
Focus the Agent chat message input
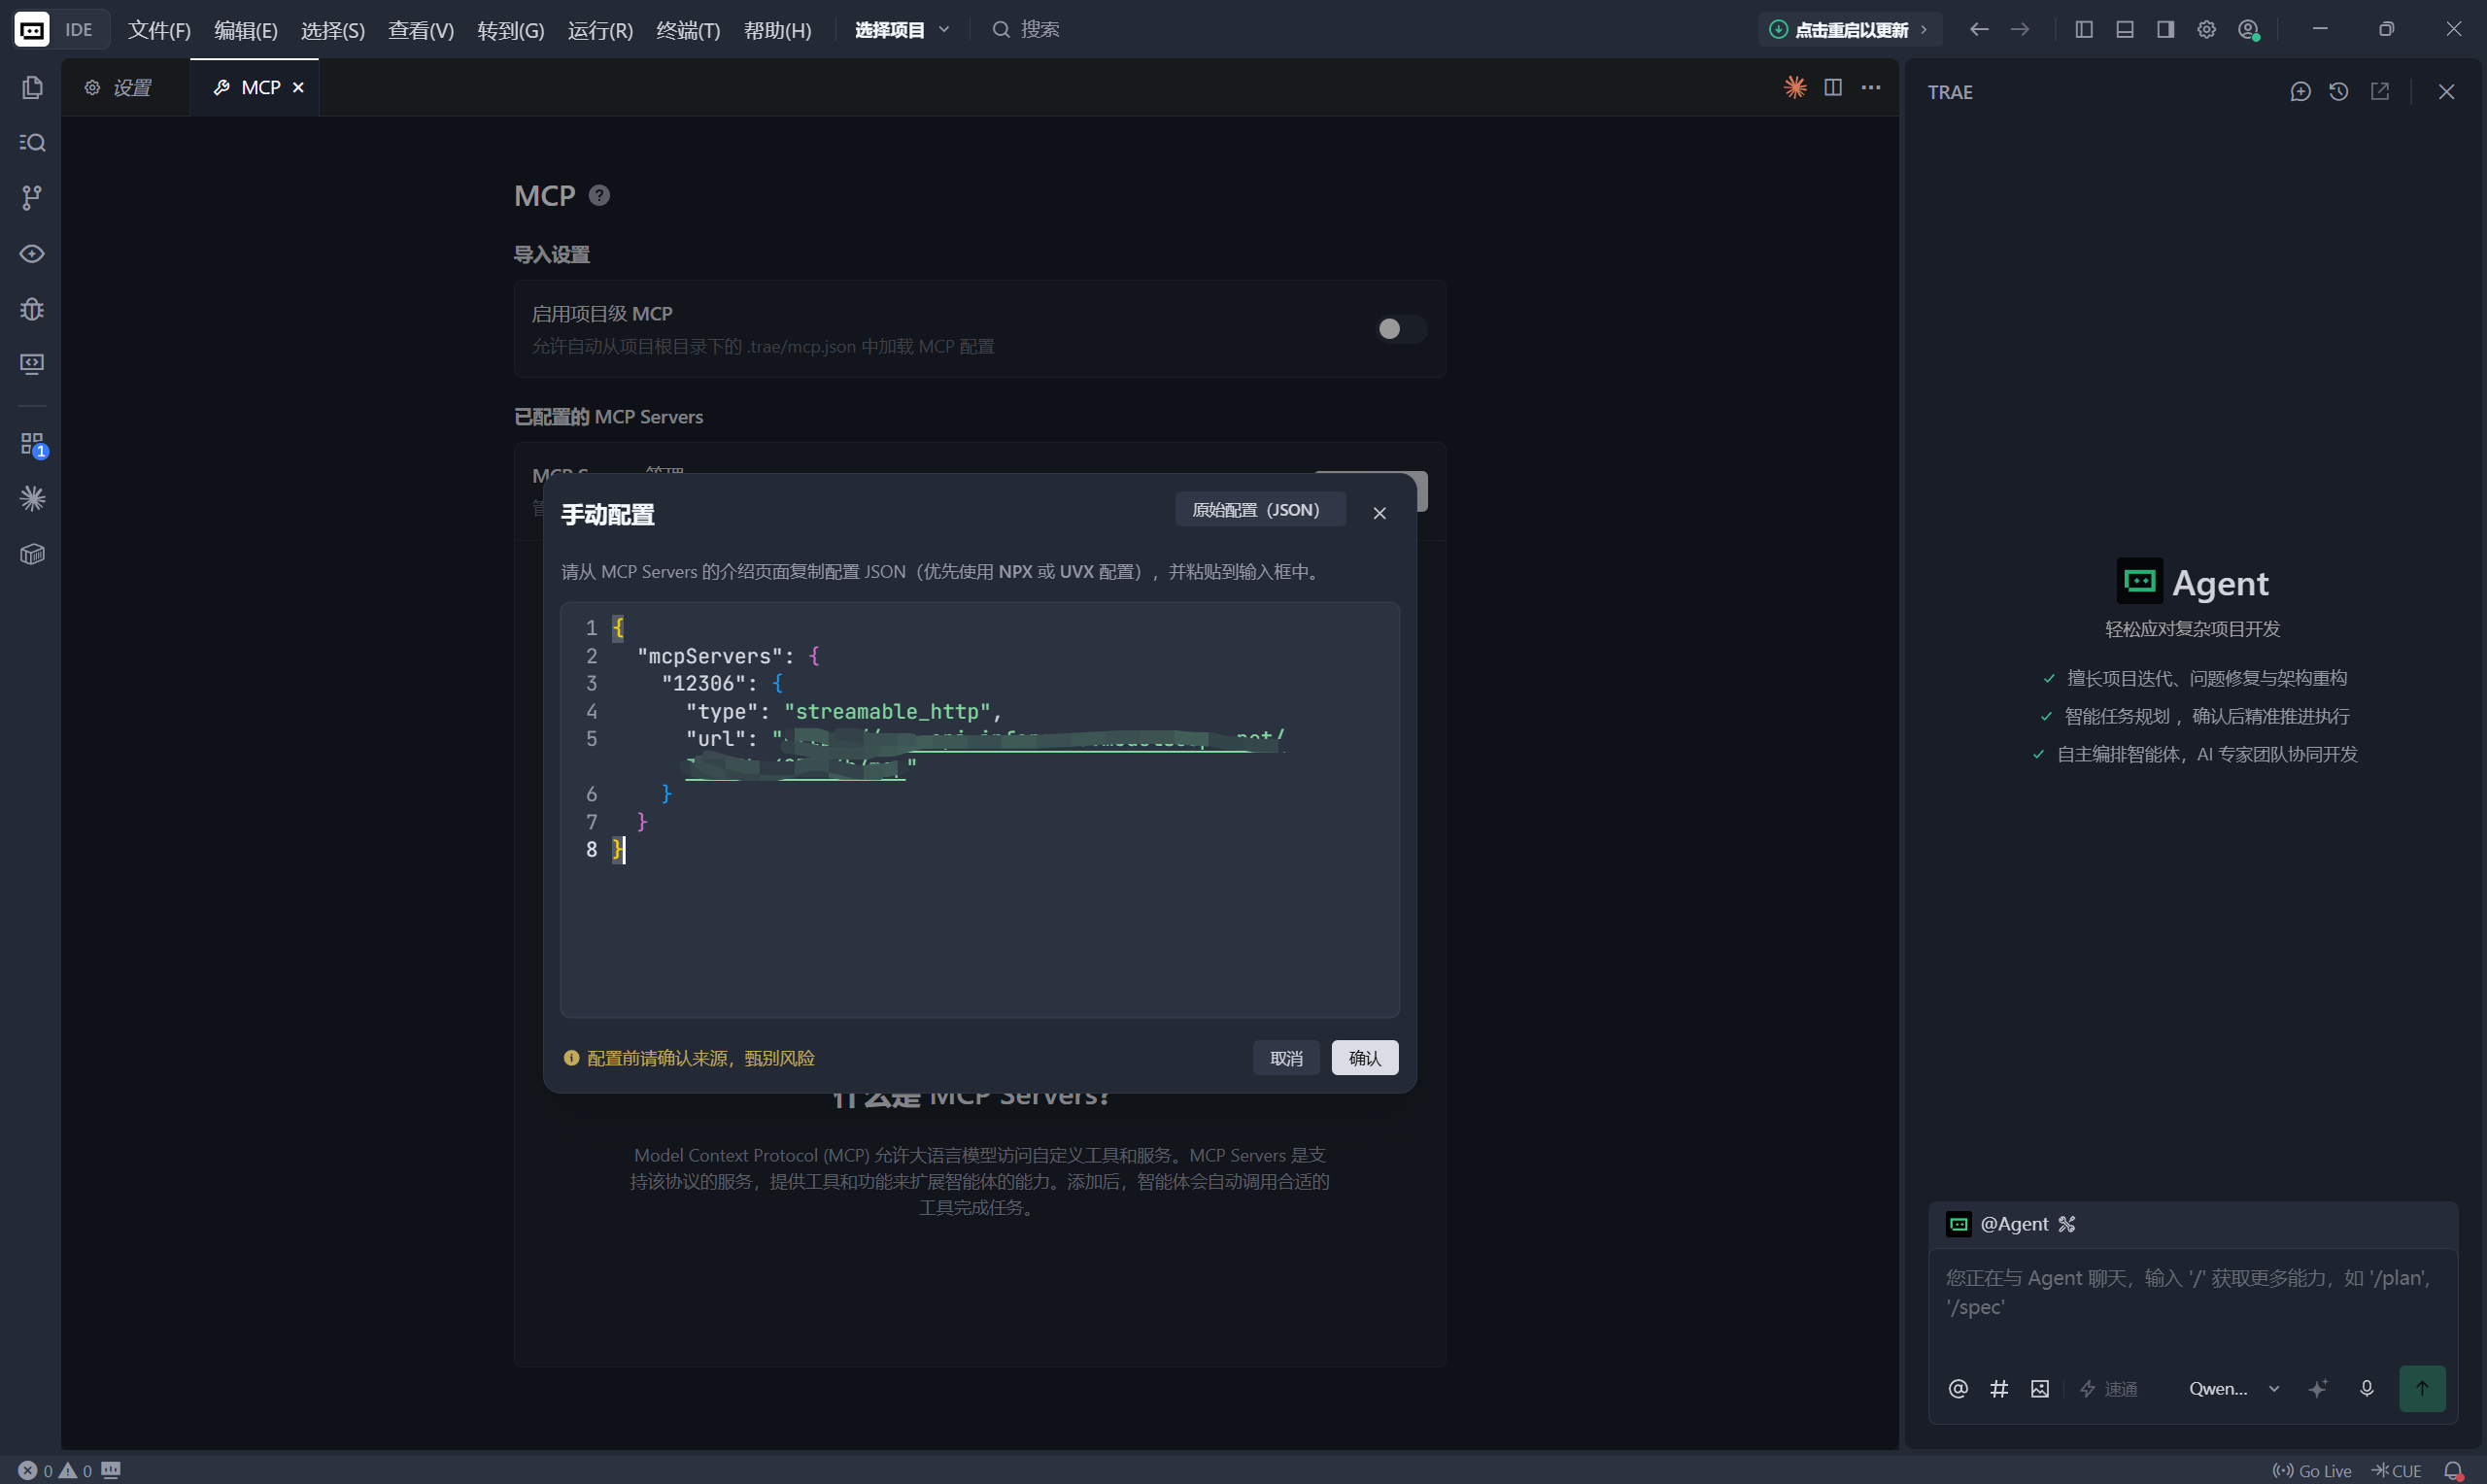point(2192,1293)
